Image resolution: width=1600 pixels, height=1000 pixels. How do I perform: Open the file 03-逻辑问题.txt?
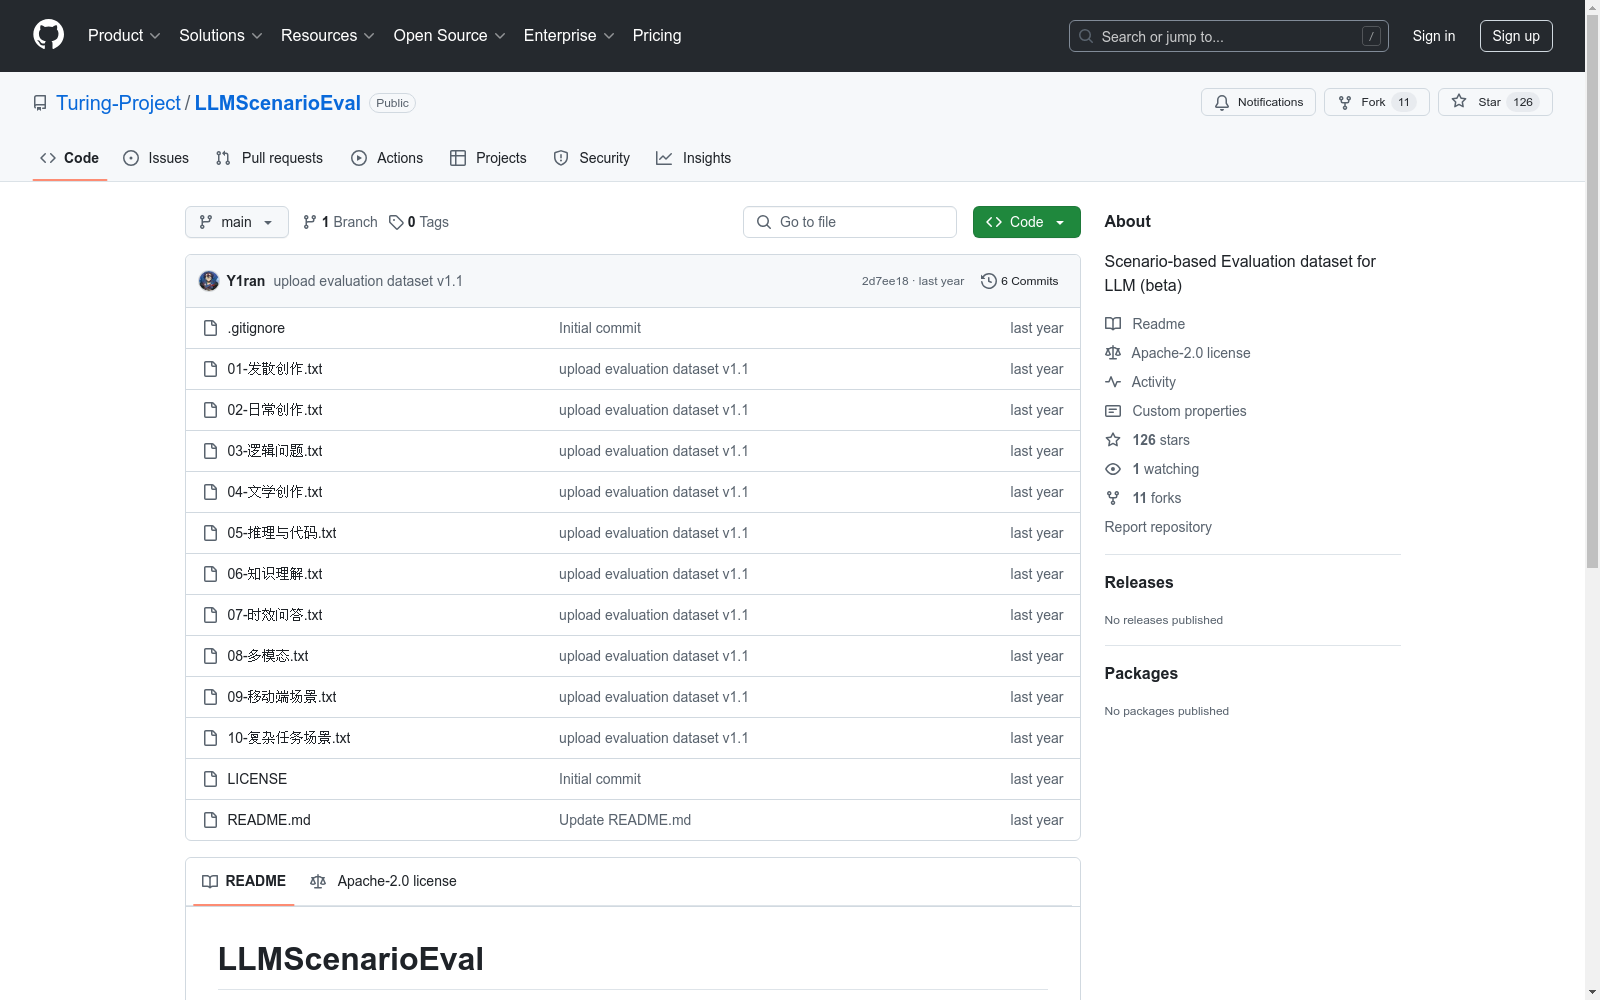click(x=275, y=451)
